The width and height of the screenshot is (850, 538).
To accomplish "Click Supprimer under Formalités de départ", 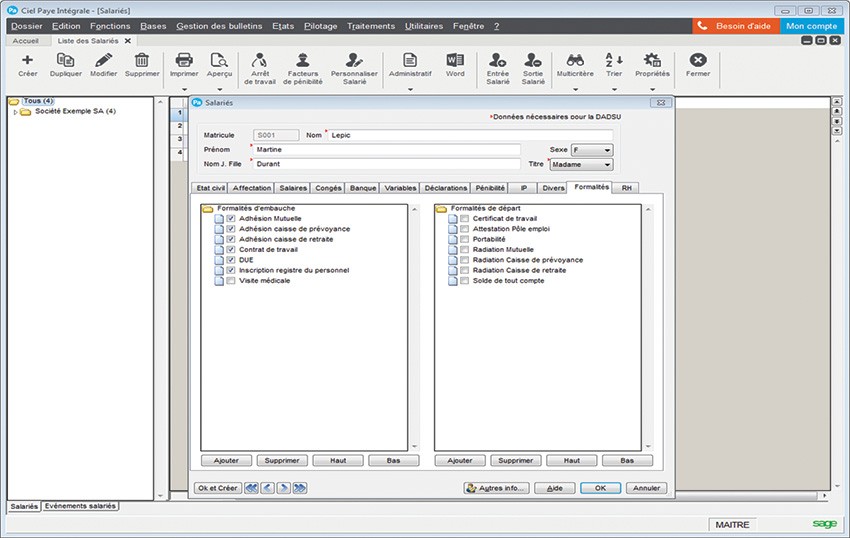I will tap(516, 460).
